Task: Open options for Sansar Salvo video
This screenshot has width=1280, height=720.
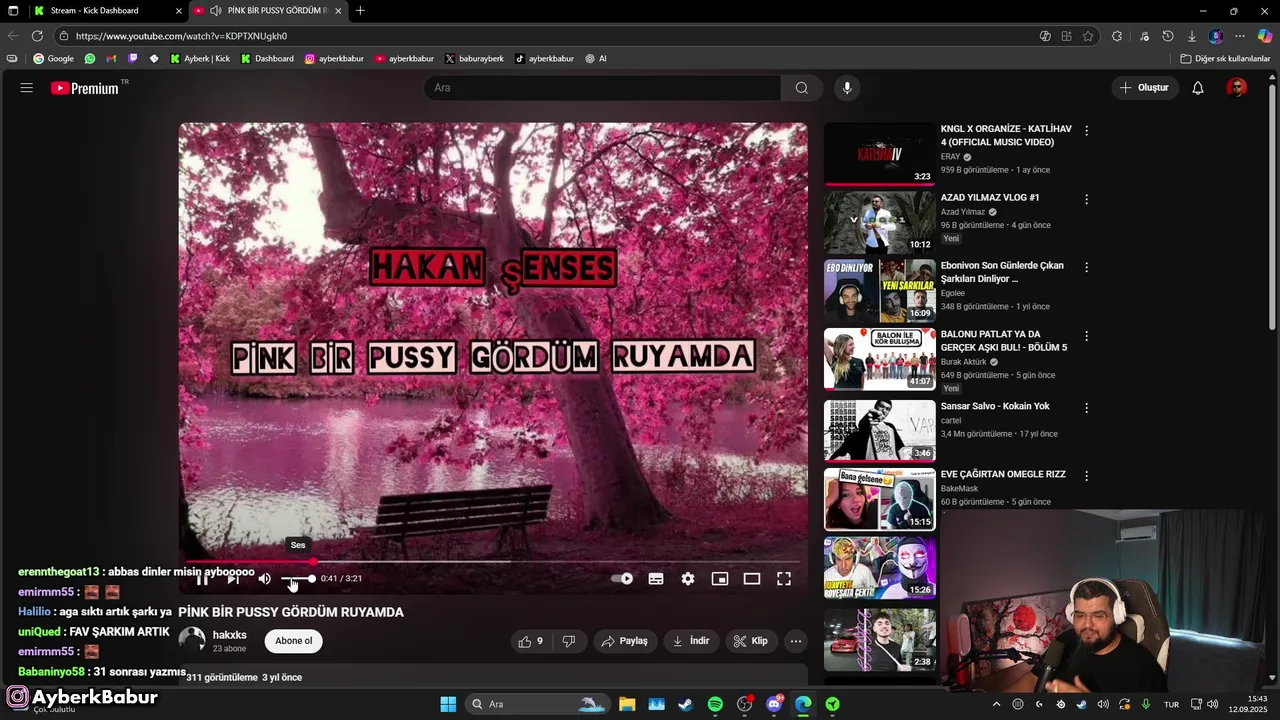Action: (1086, 408)
